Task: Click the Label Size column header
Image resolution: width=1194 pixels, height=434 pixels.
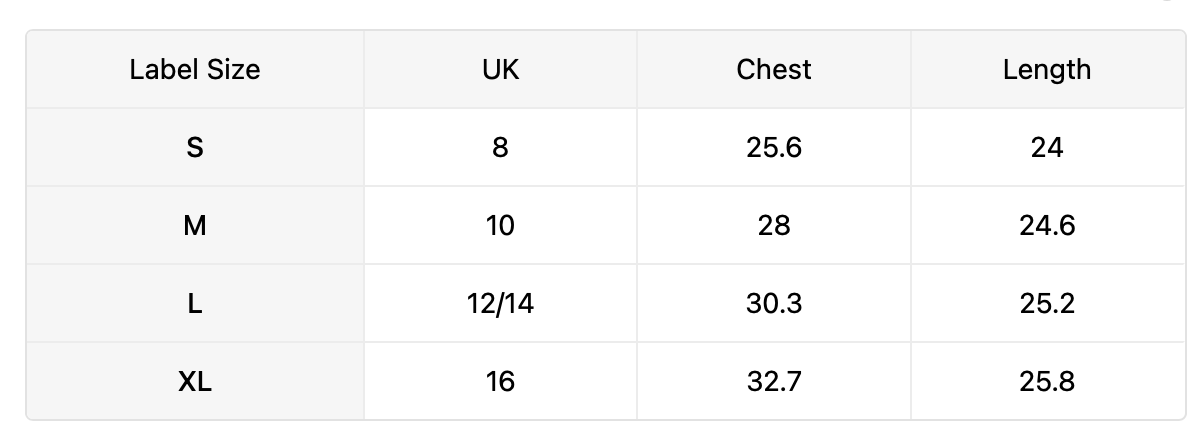Action: pos(195,69)
